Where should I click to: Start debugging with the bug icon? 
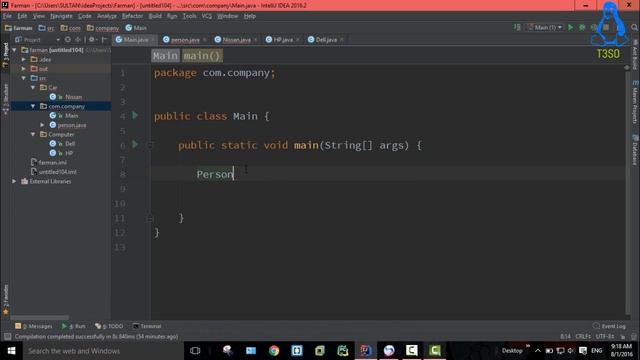(582, 27)
